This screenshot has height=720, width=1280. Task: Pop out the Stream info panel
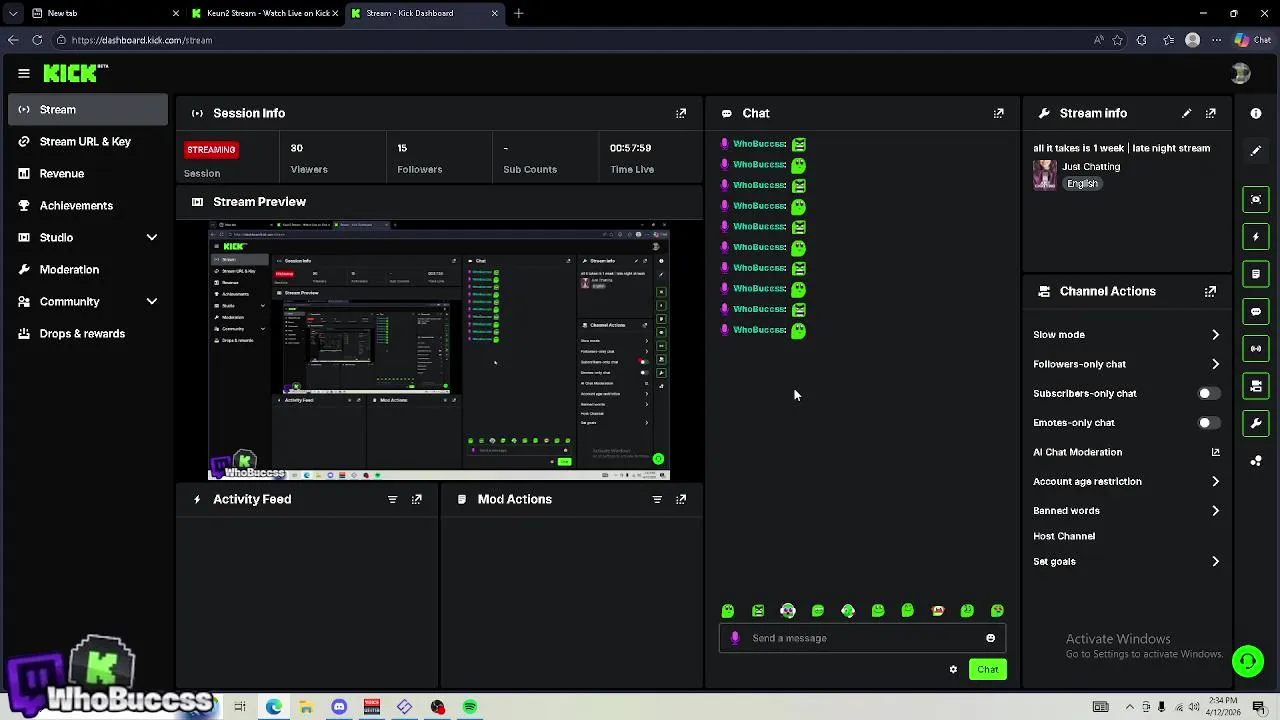pos(1211,113)
